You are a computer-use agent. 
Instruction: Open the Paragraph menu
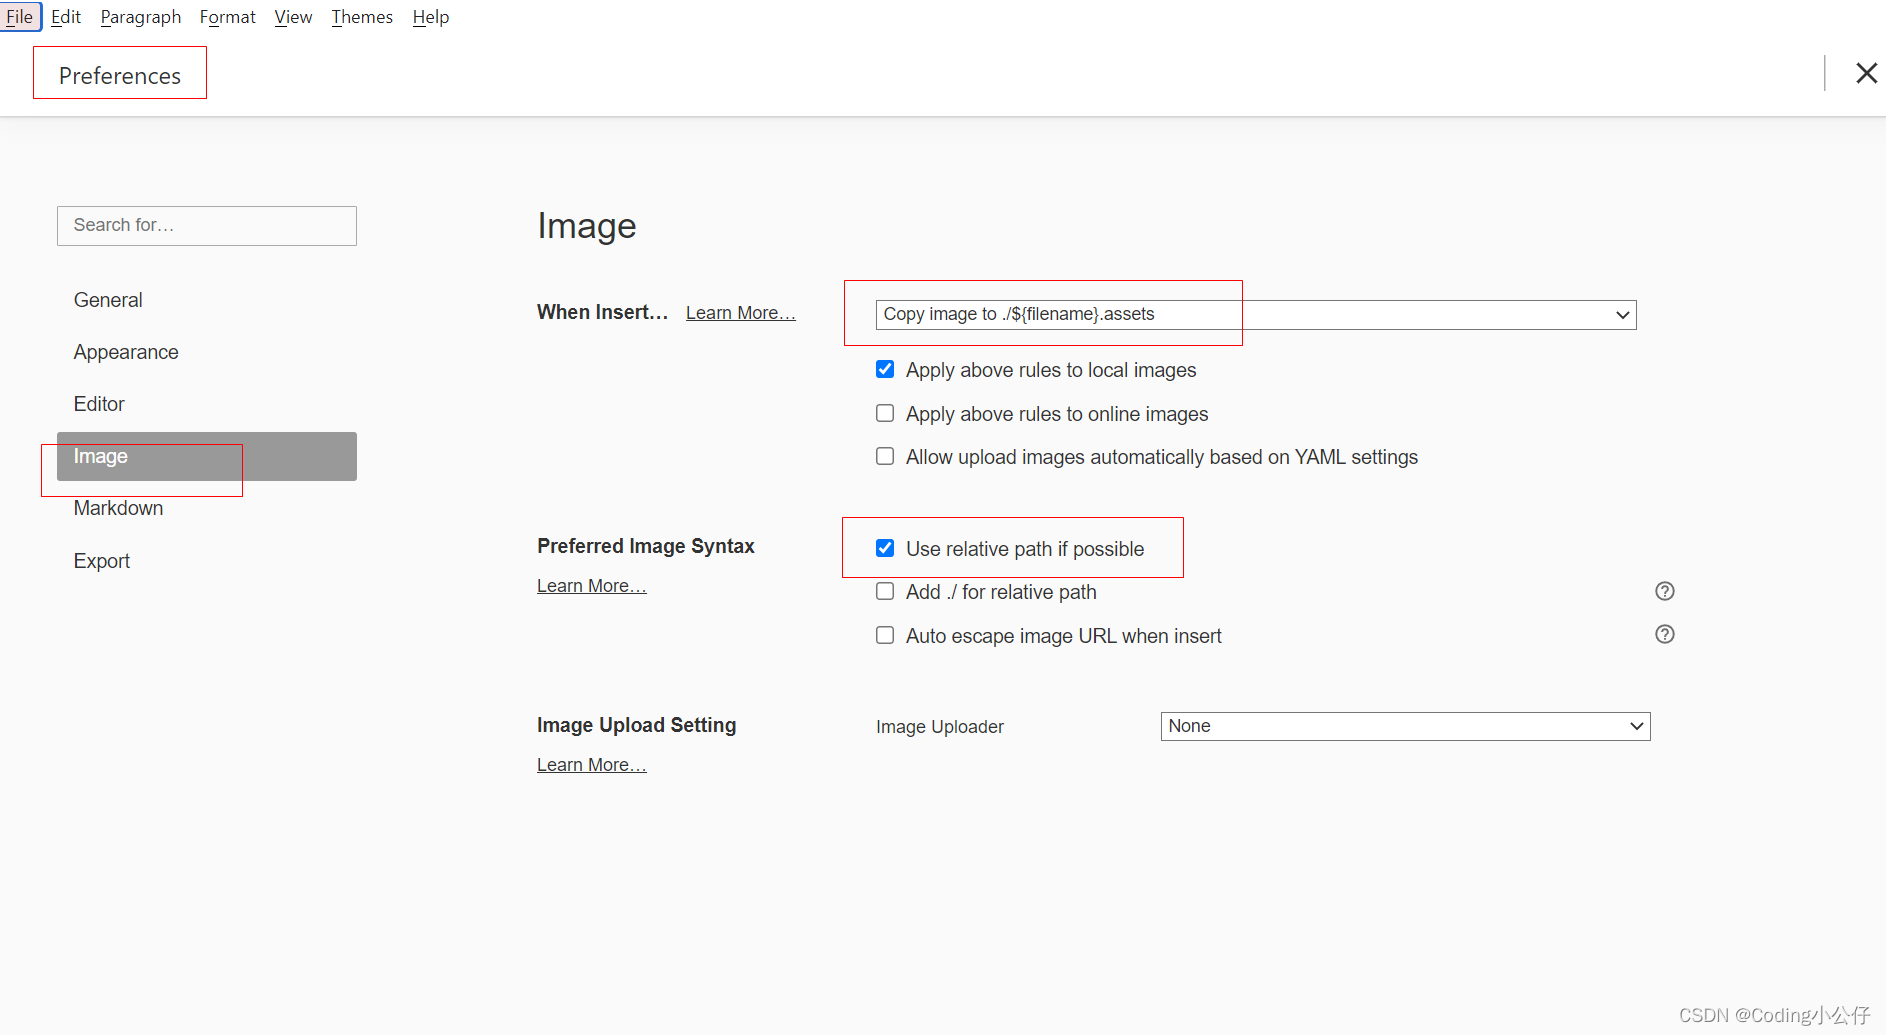coord(141,17)
